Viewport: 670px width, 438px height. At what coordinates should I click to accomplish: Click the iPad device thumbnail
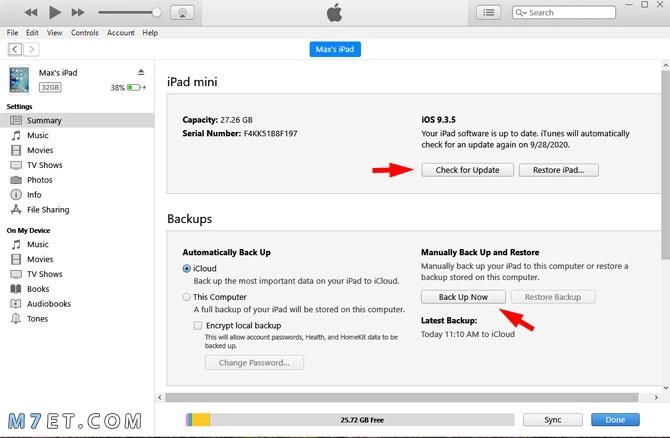[x=19, y=79]
